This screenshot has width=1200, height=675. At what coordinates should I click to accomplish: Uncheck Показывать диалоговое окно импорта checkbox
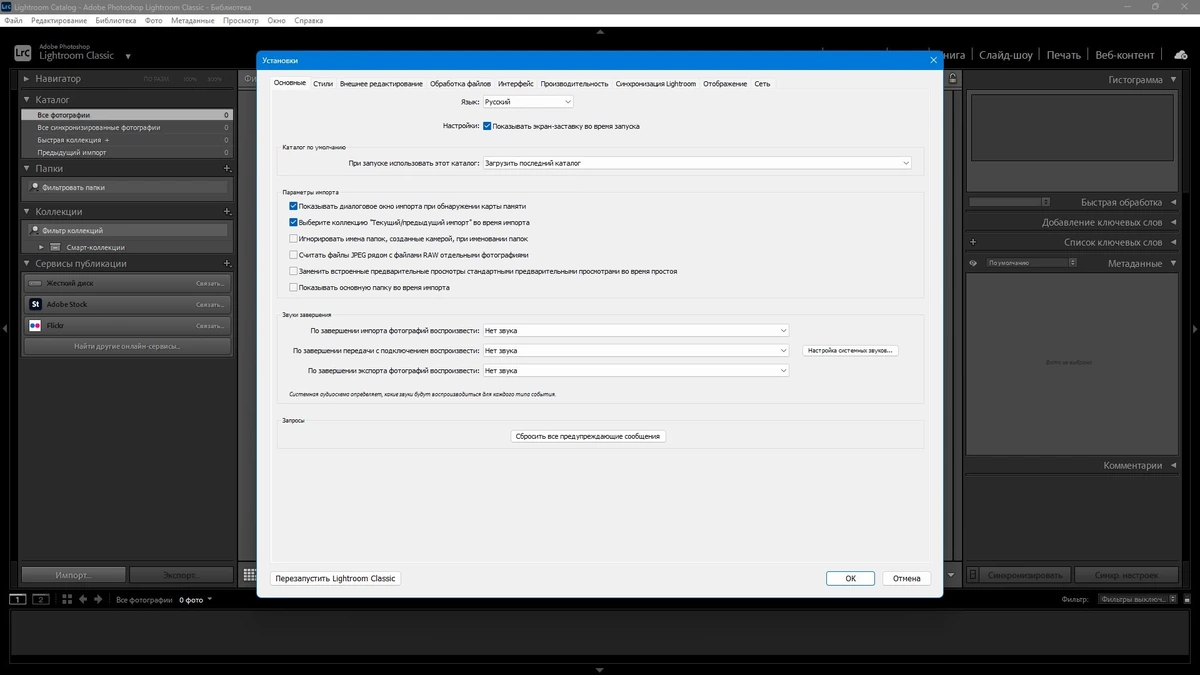pos(293,206)
